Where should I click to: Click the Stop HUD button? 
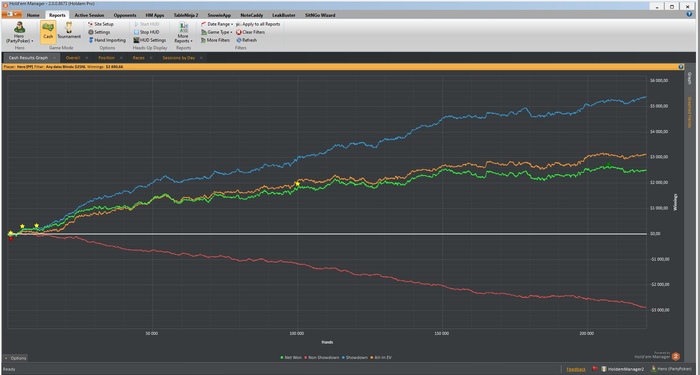[x=146, y=32]
